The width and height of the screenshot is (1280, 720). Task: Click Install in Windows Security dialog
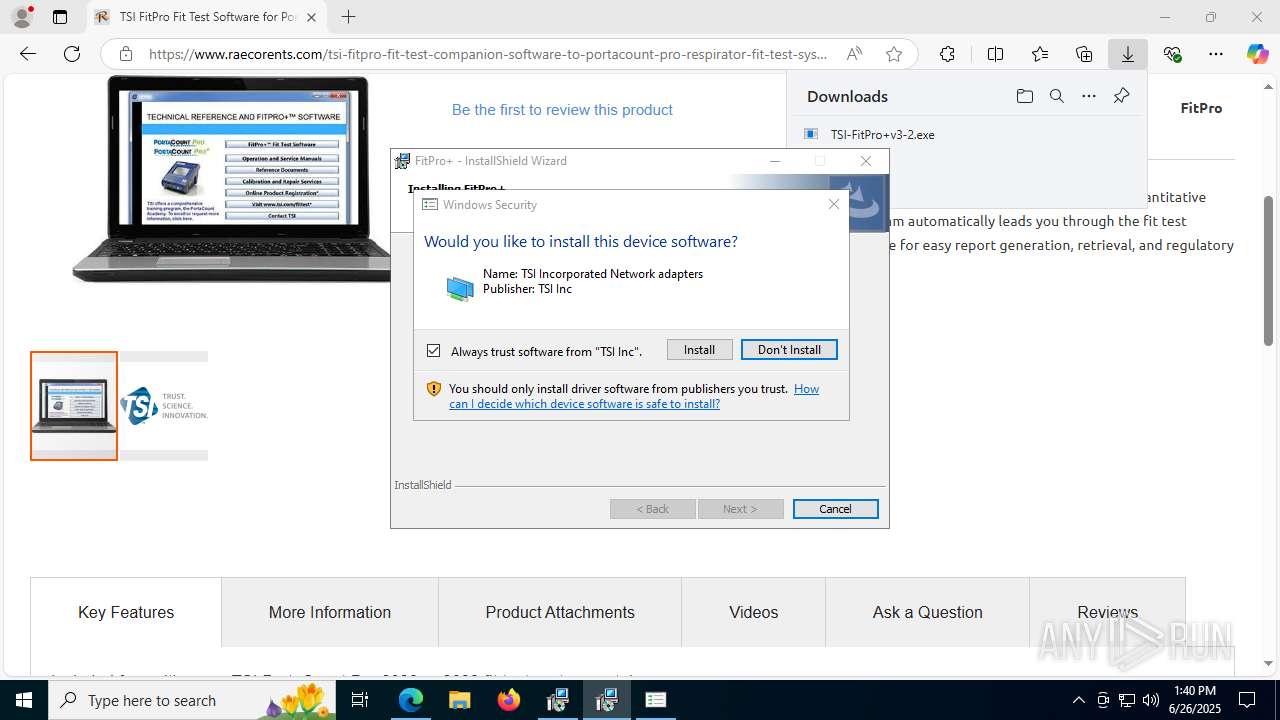coord(699,350)
